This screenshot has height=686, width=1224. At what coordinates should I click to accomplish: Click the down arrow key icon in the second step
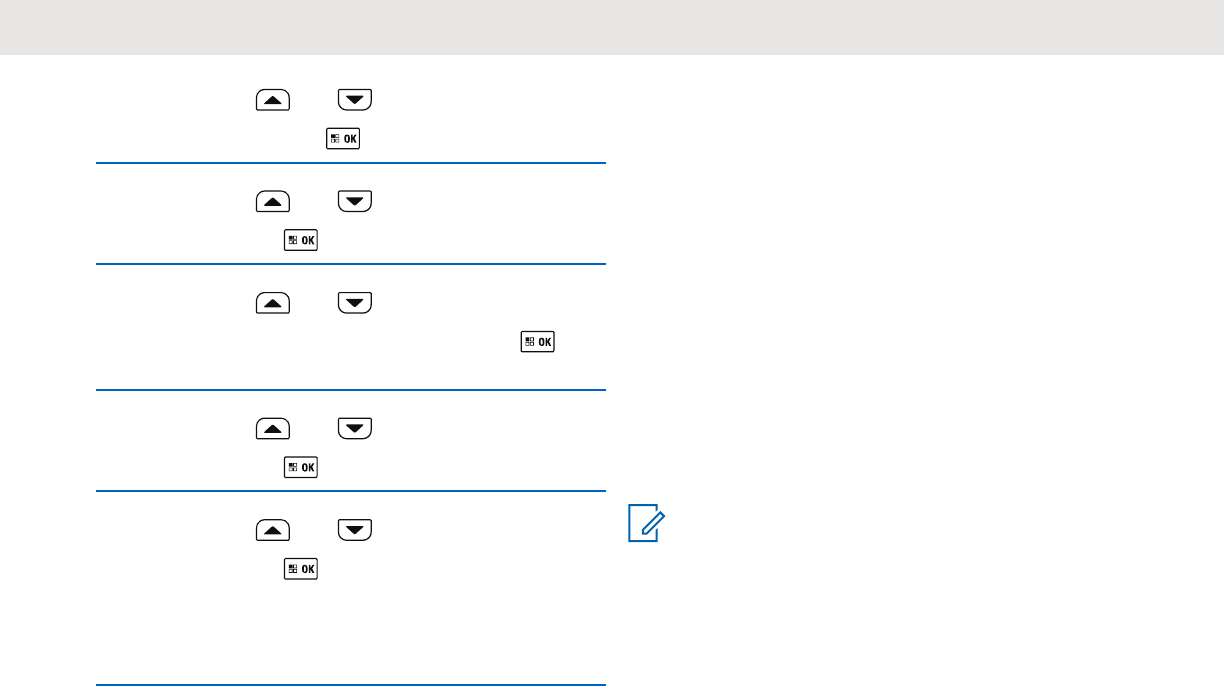(354, 201)
